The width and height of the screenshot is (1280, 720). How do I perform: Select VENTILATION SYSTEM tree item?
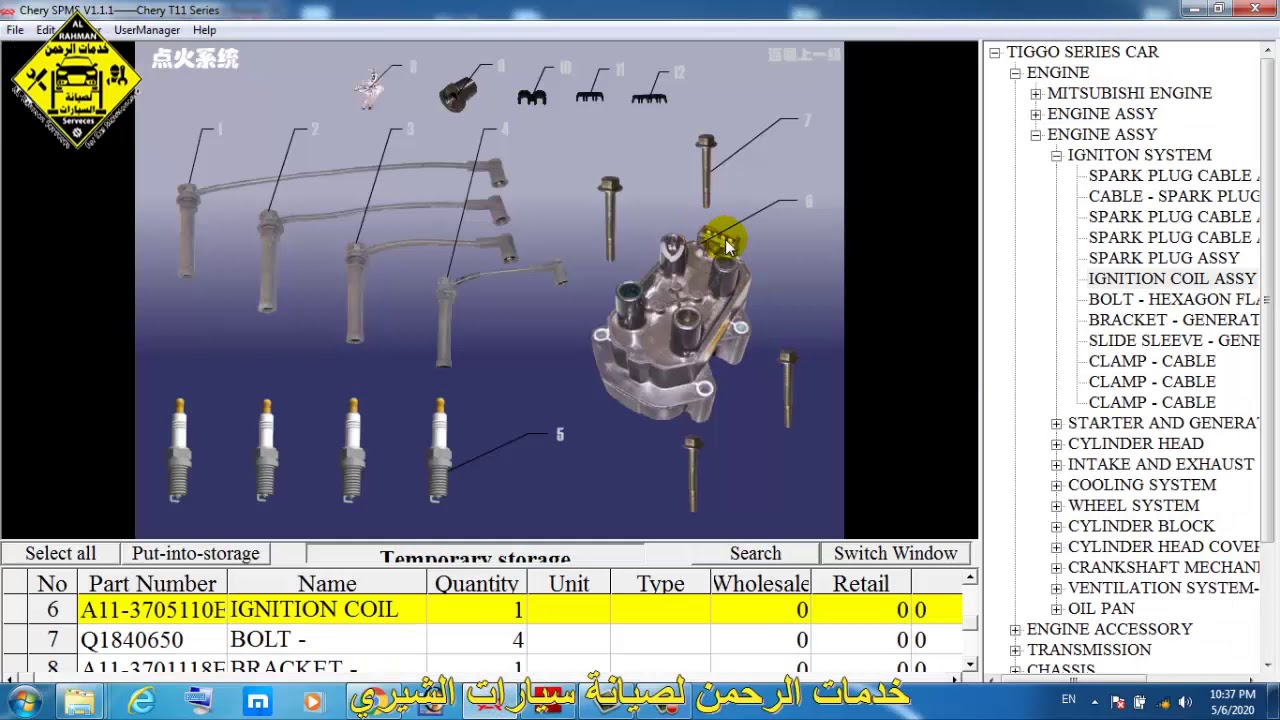coord(1164,588)
